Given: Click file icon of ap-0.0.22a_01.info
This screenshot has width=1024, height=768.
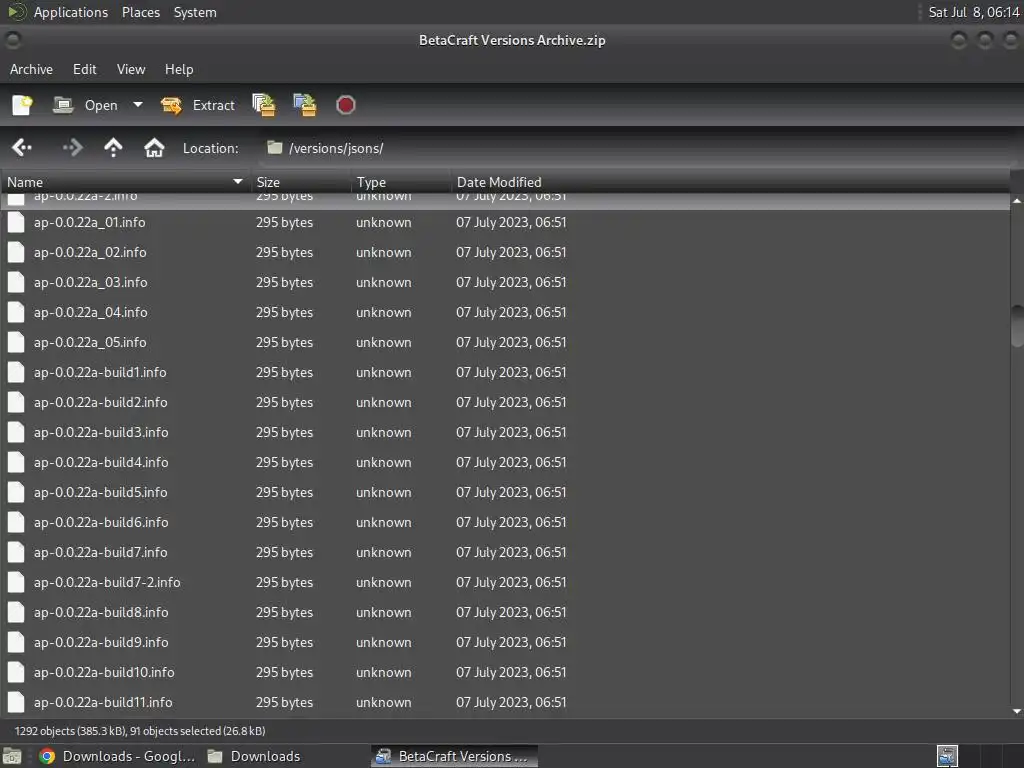Looking at the screenshot, I should click(x=16, y=223).
